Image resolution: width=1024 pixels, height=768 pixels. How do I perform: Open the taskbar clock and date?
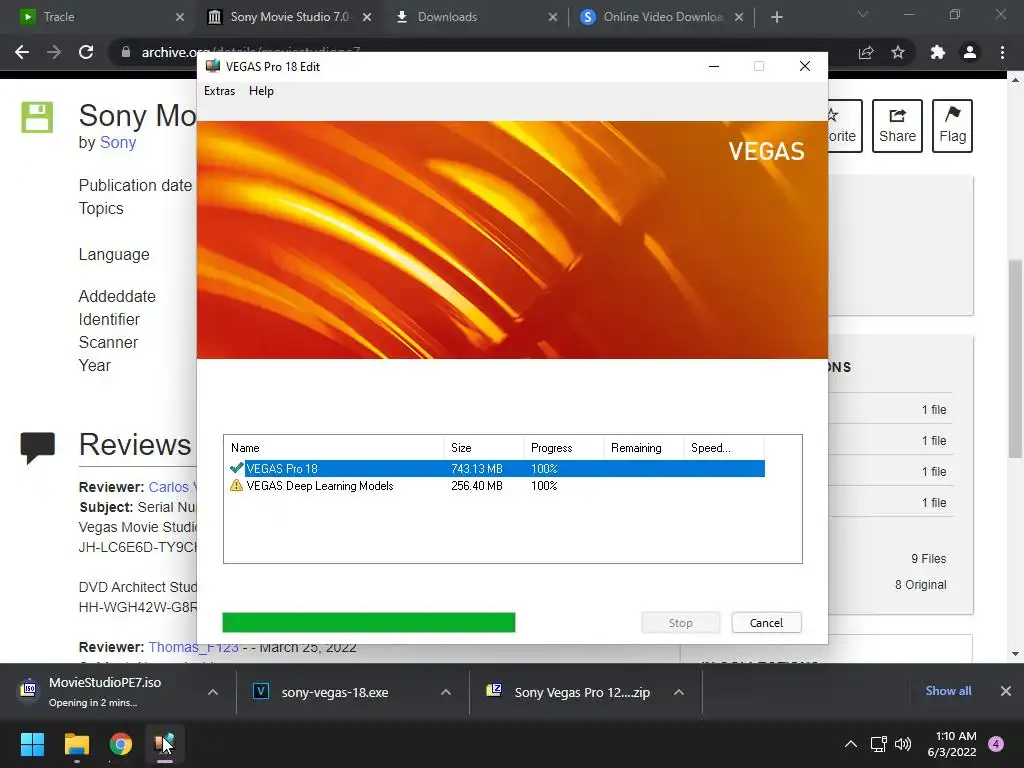tap(952, 744)
